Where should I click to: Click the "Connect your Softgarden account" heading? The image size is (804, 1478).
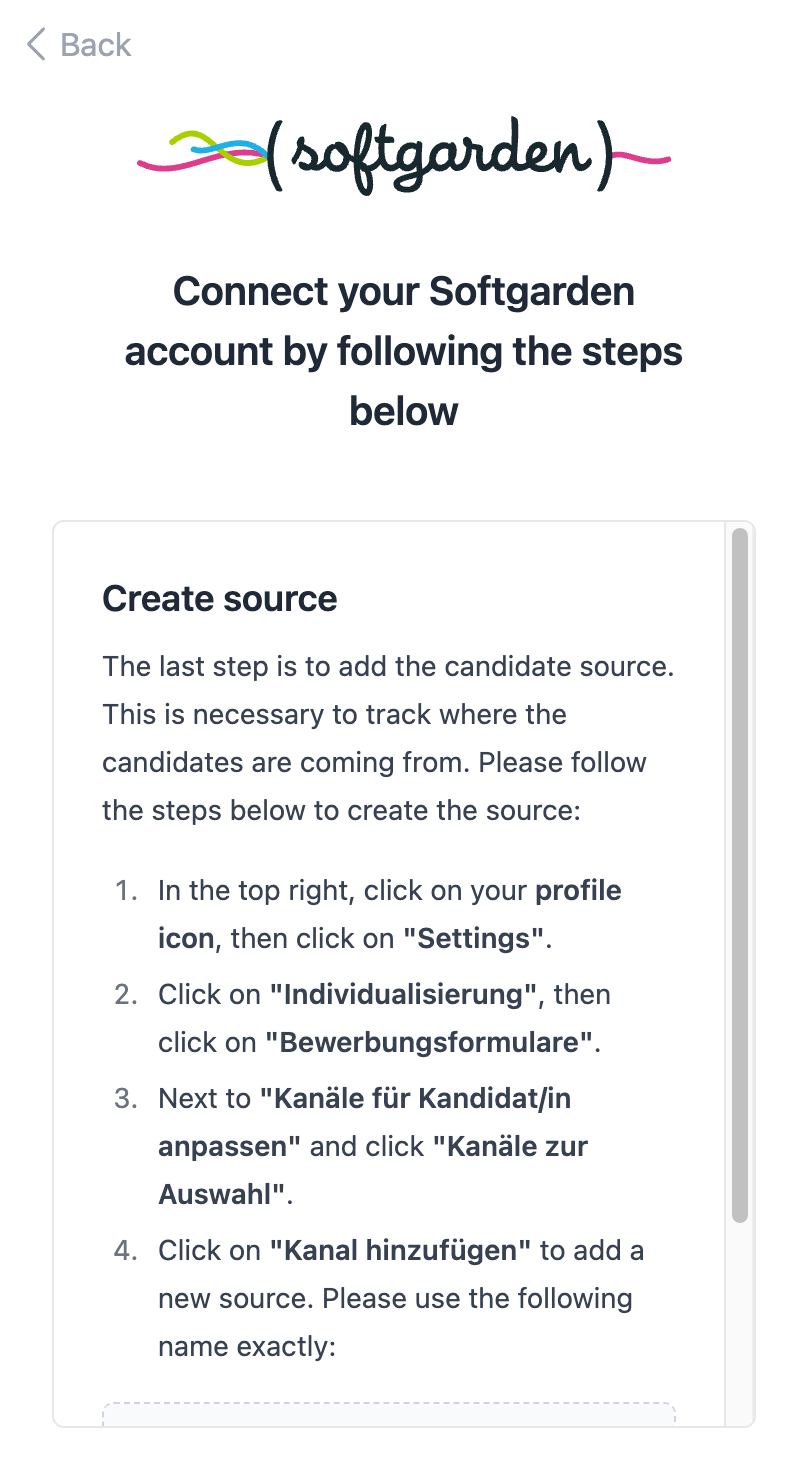pyautogui.click(x=403, y=351)
